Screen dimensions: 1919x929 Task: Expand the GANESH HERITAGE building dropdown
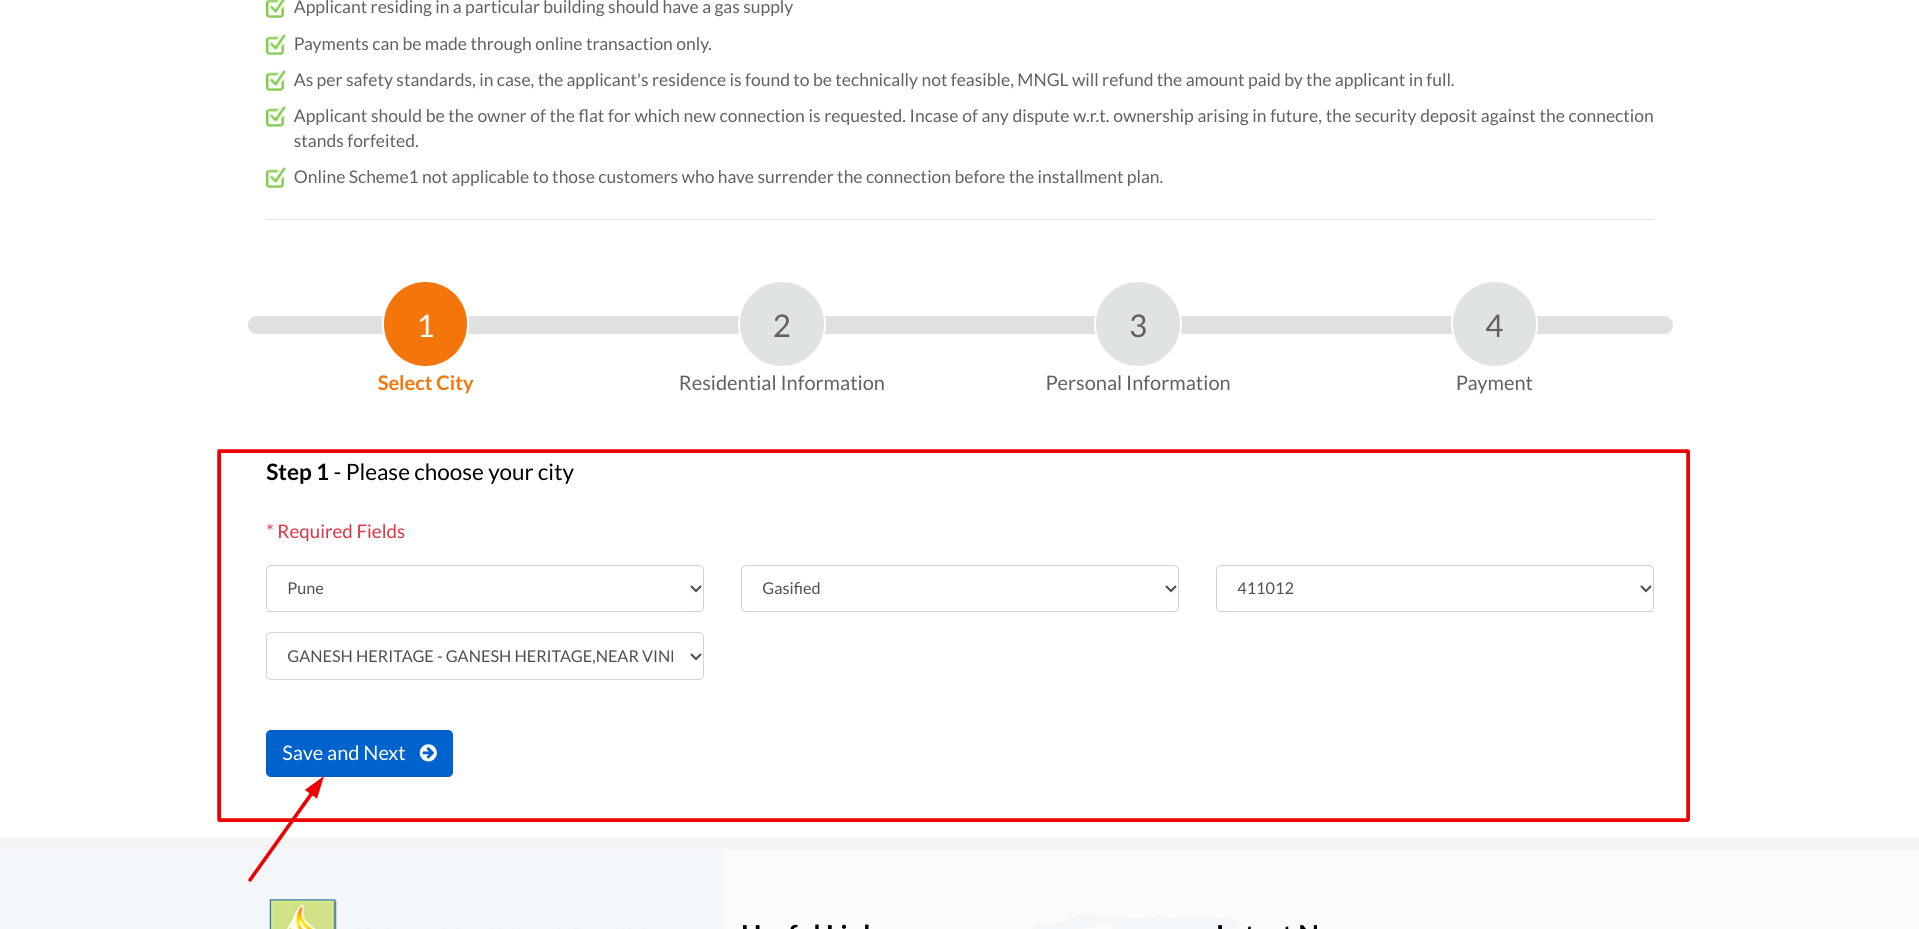pos(484,656)
